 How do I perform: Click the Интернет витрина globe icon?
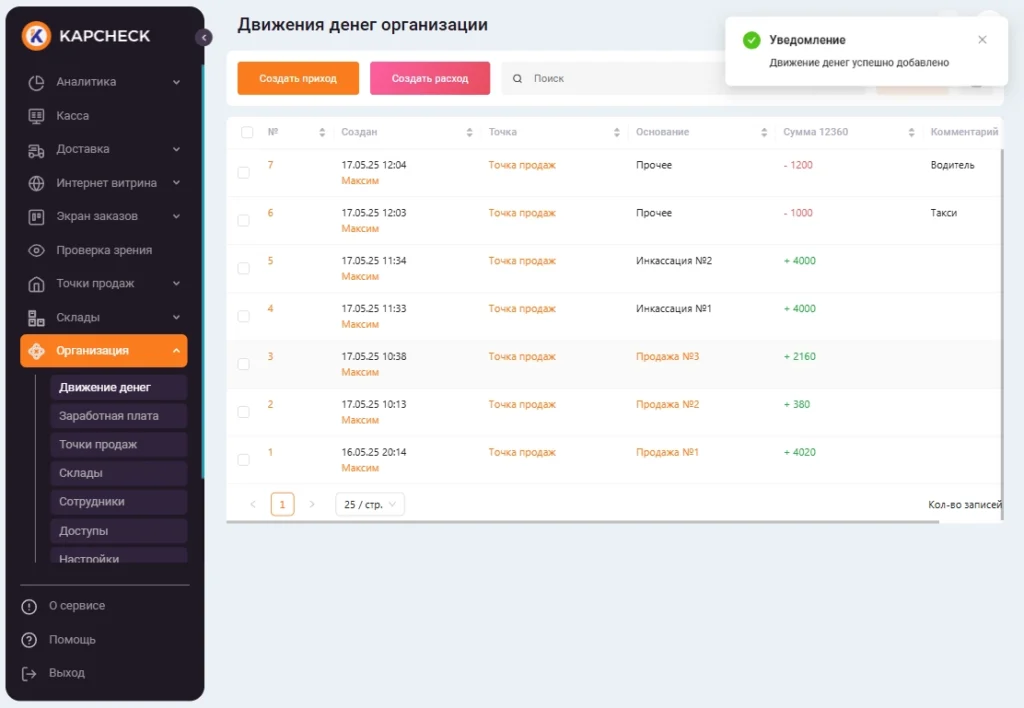point(36,183)
